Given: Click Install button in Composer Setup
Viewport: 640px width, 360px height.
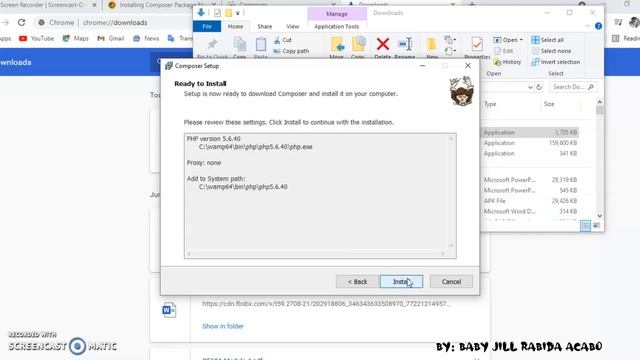Looking at the screenshot, I should pyautogui.click(x=401, y=282).
